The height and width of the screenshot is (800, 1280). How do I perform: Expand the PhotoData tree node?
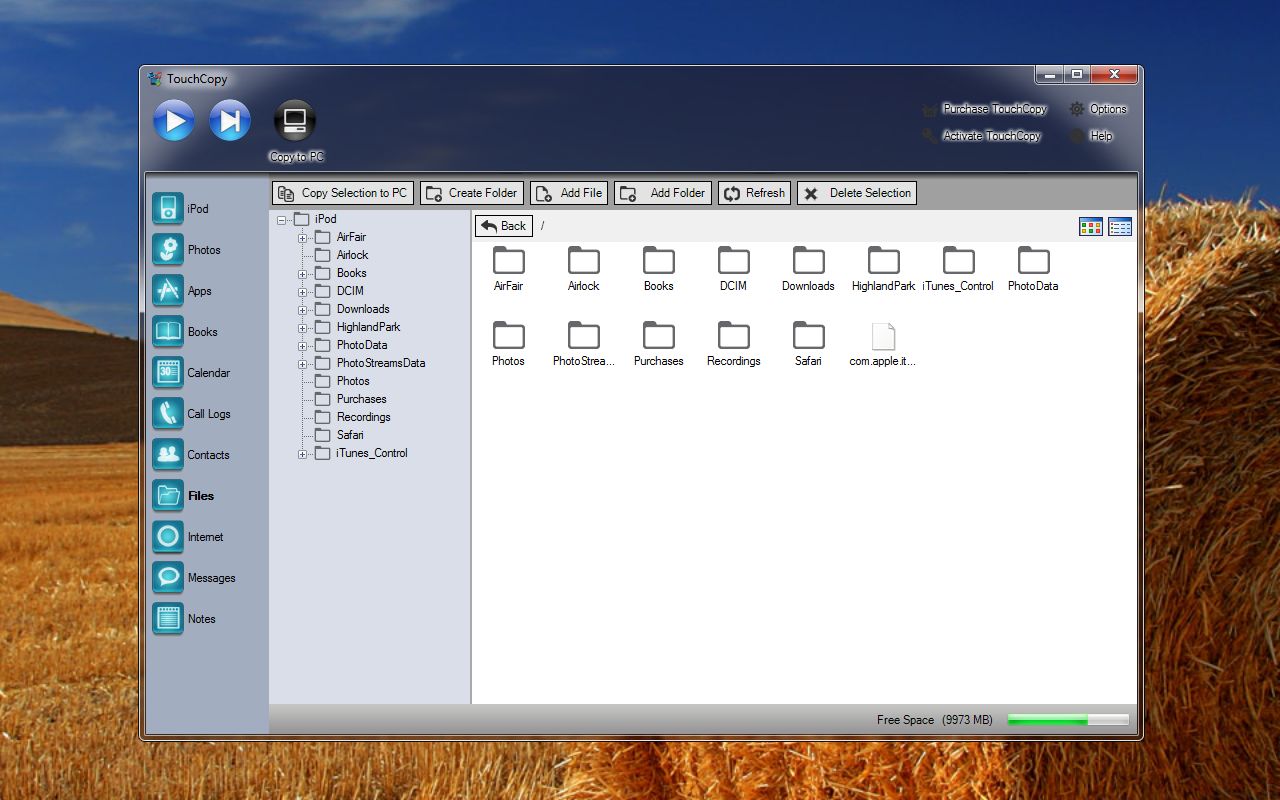click(303, 345)
